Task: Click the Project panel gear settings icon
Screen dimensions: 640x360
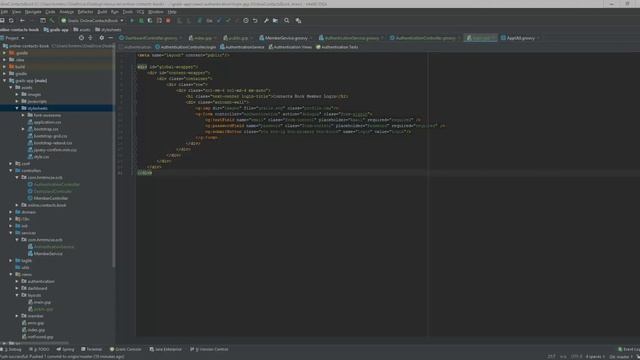Action: click(x=102, y=38)
